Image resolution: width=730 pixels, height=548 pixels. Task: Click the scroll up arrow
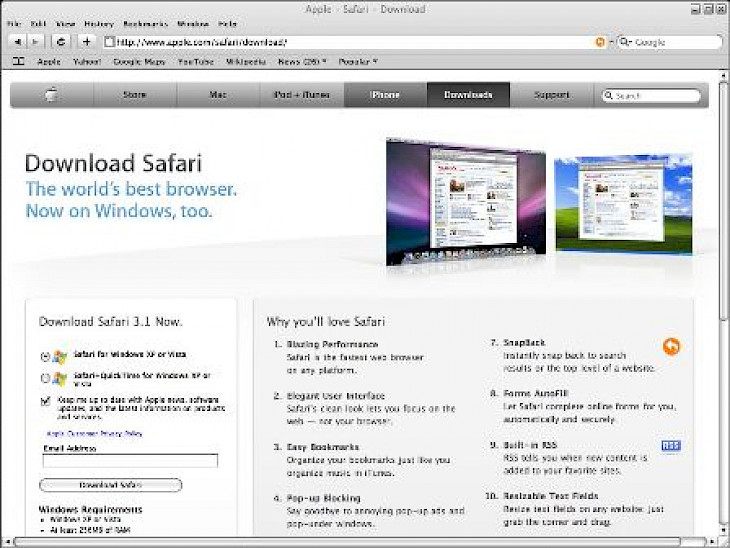coord(723,75)
